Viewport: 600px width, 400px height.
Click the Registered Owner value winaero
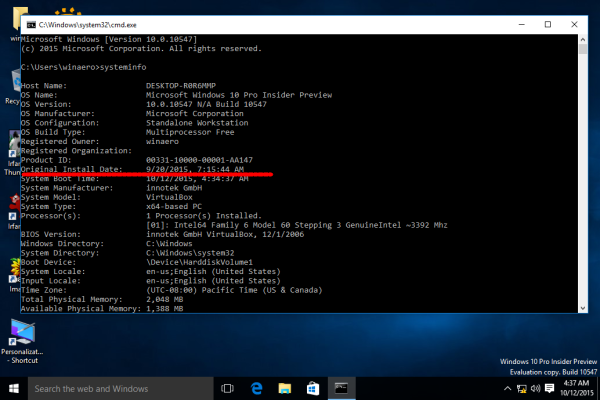click(x=162, y=141)
